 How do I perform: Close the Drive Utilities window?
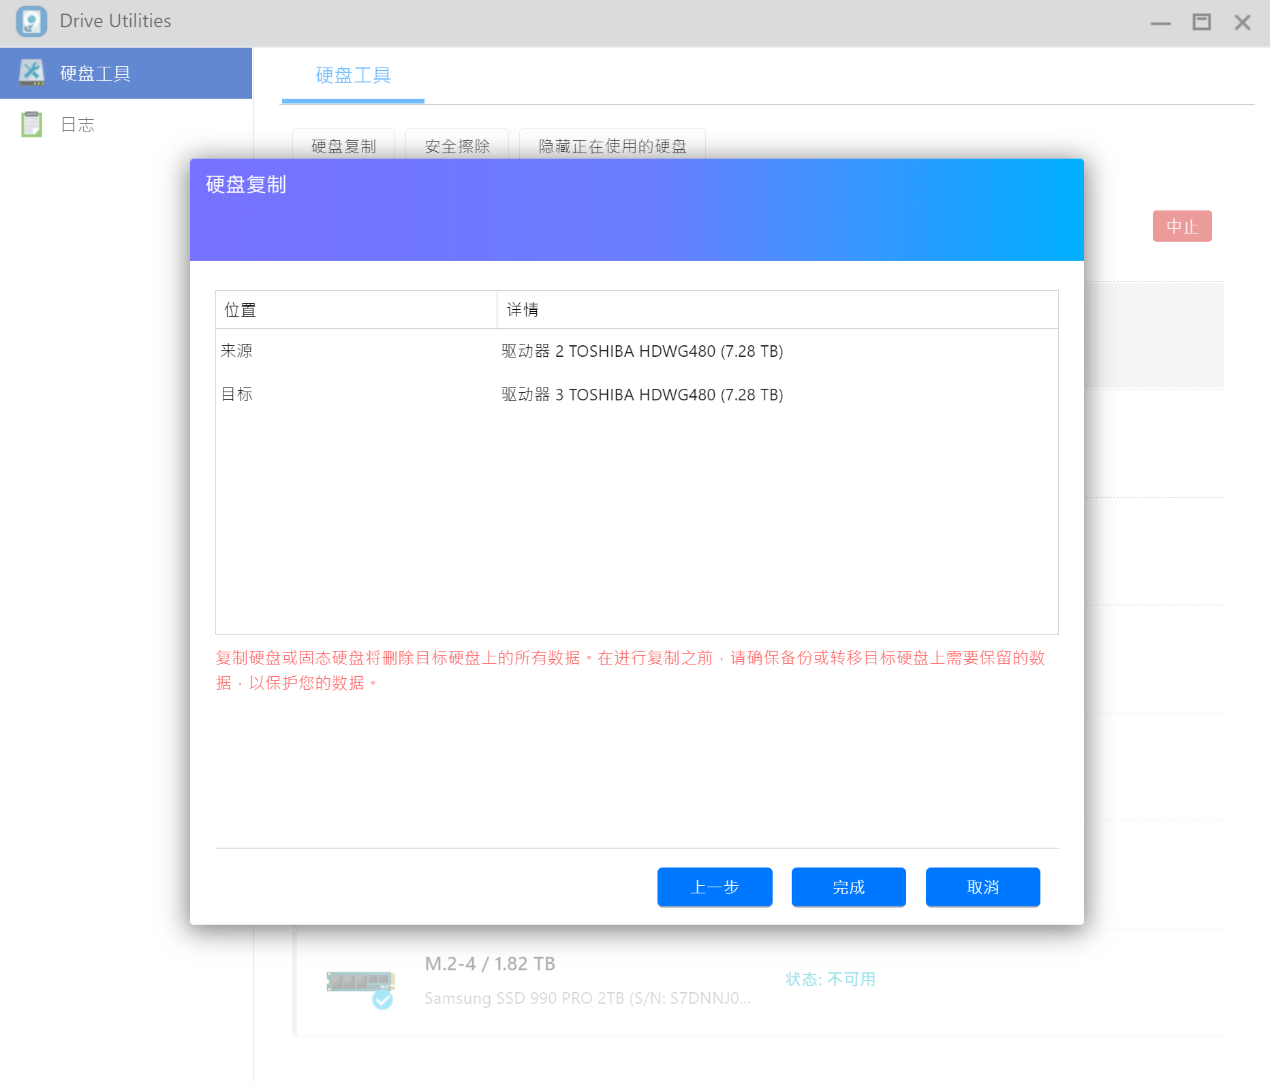pos(1242,22)
